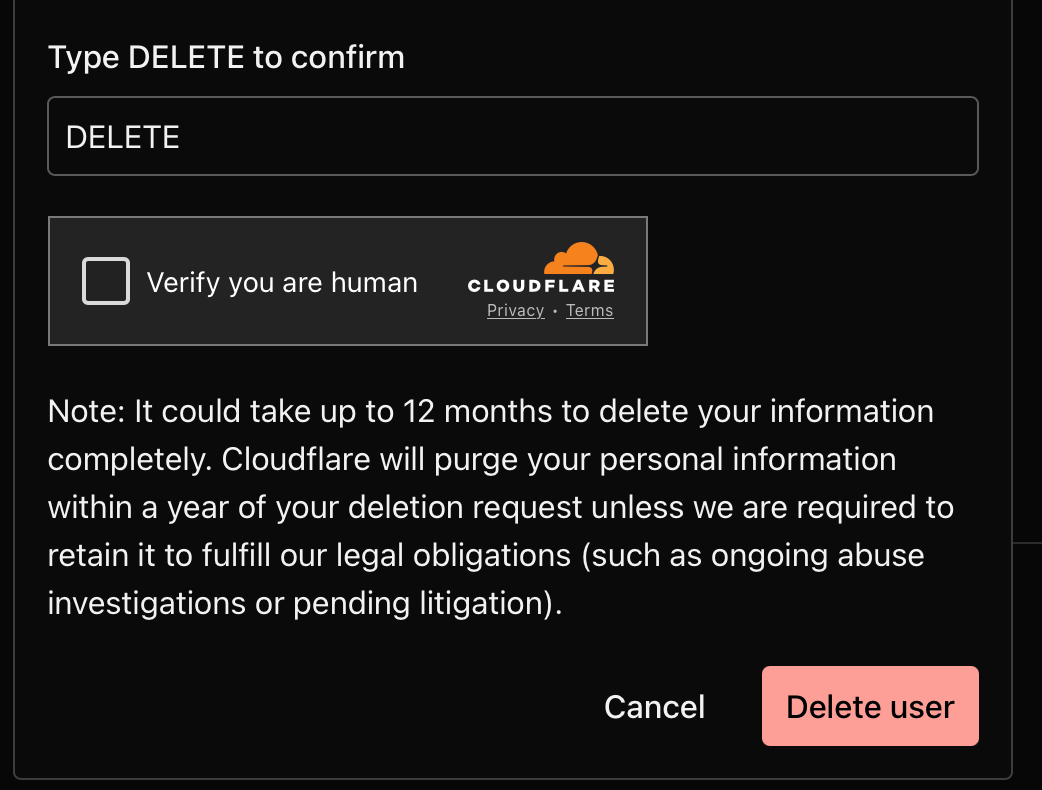The image size is (1042, 790).
Task: Focus the DELETE confirmation input field
Action: (x=512, y=136)
